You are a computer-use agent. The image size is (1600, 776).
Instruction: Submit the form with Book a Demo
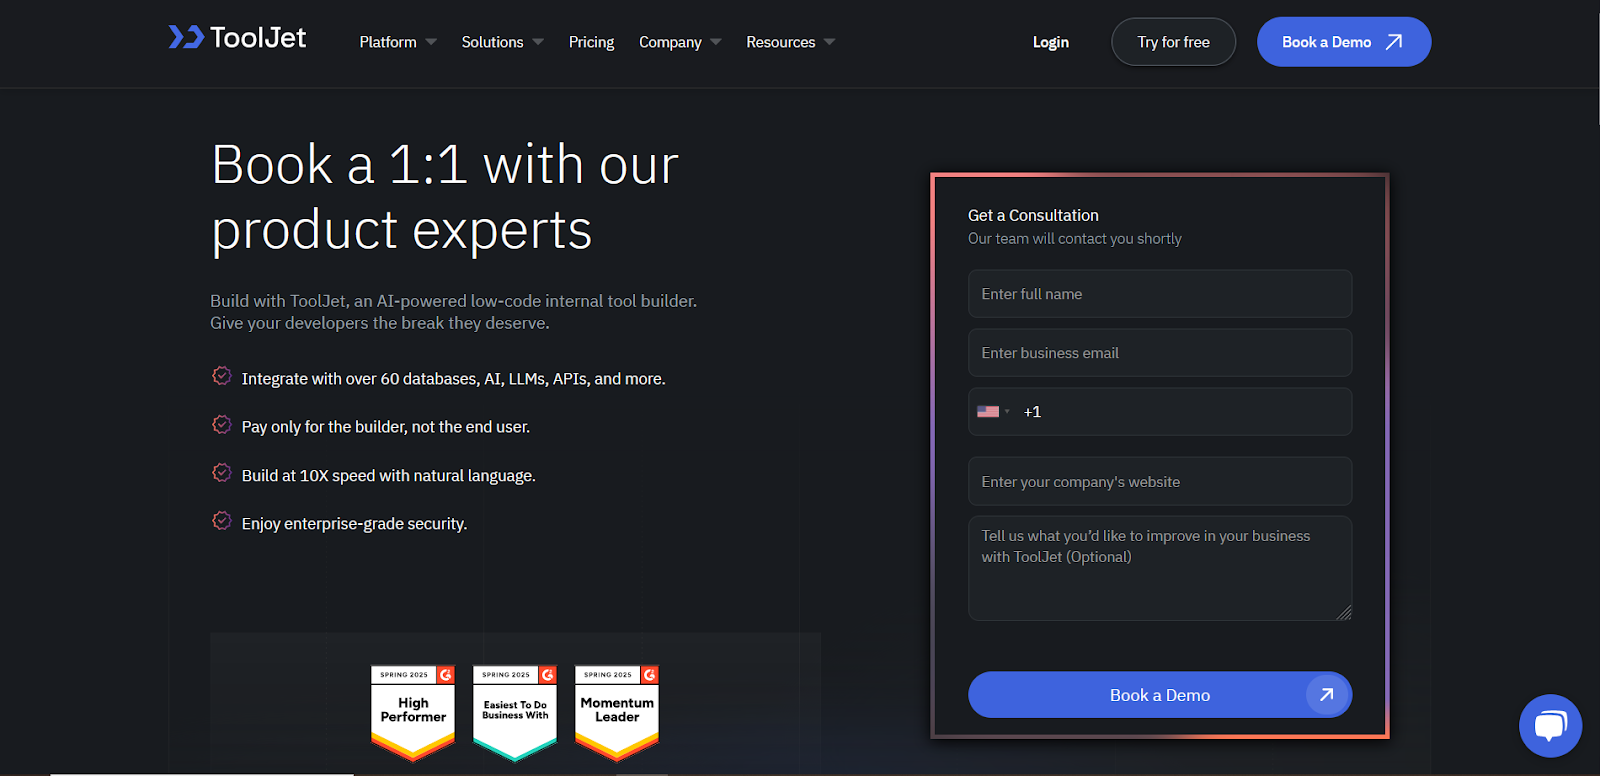click(1160, 695)
